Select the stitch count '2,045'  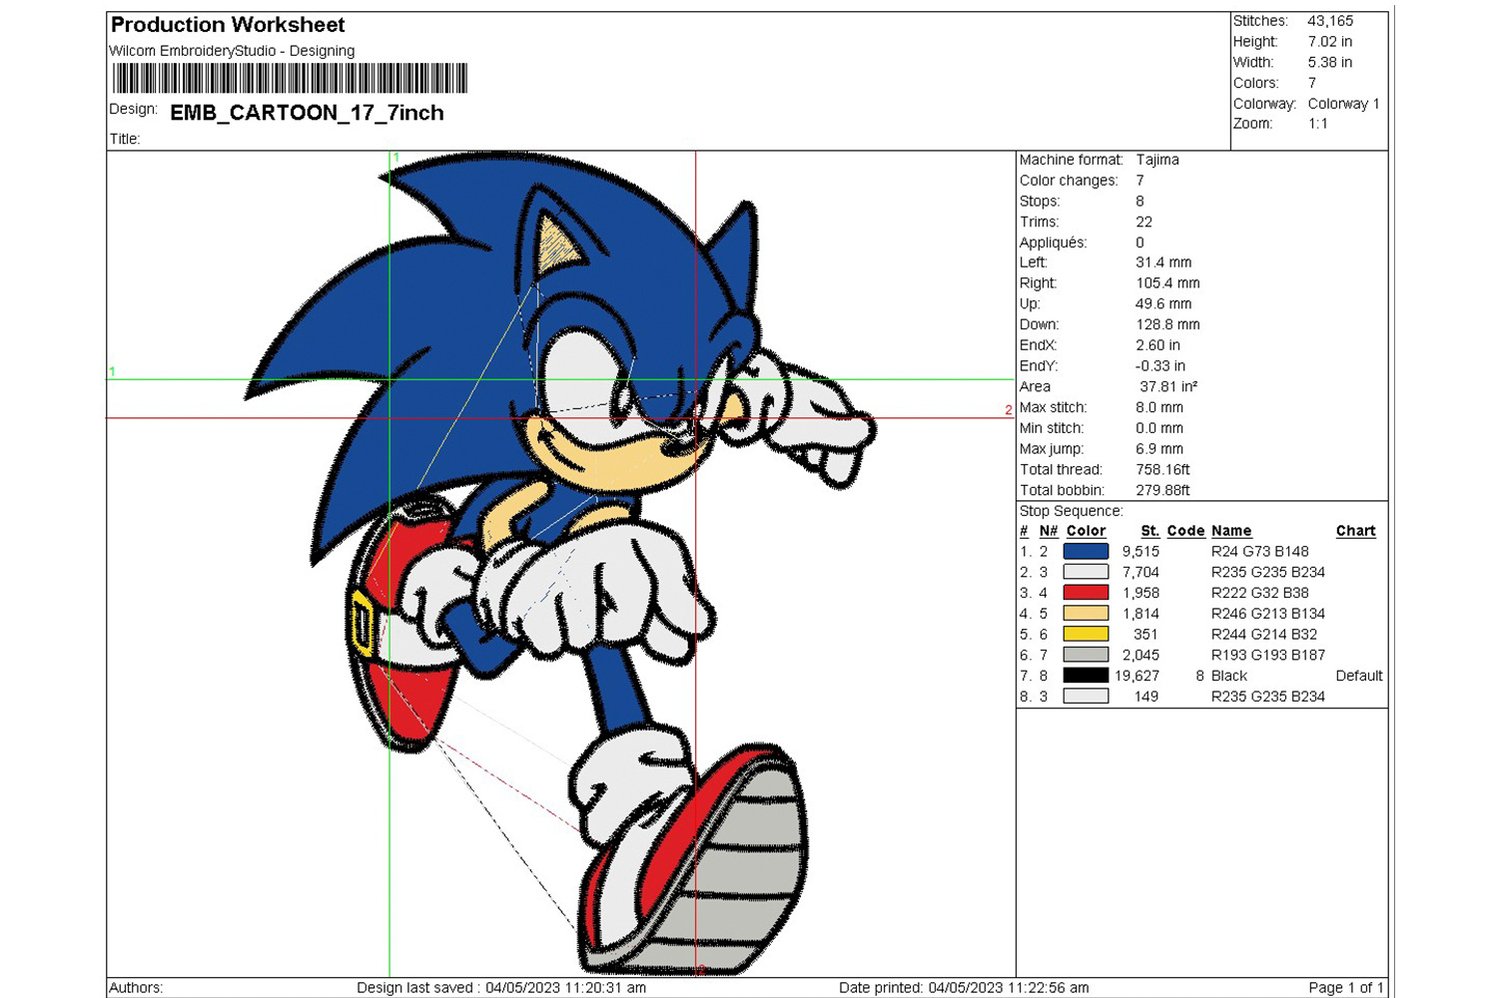click(1141, 655)
